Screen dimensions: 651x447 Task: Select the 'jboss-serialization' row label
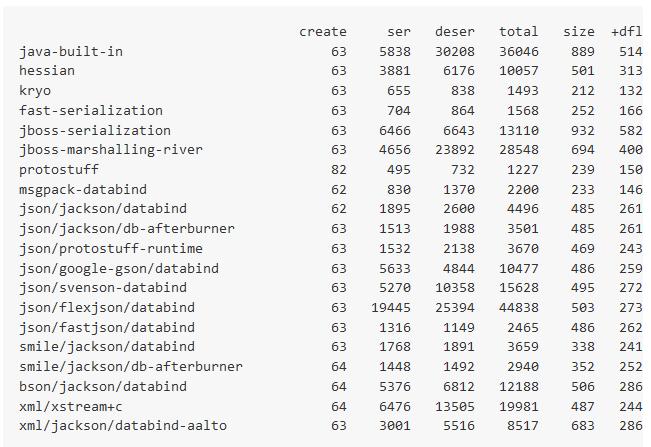click(95, 130)
